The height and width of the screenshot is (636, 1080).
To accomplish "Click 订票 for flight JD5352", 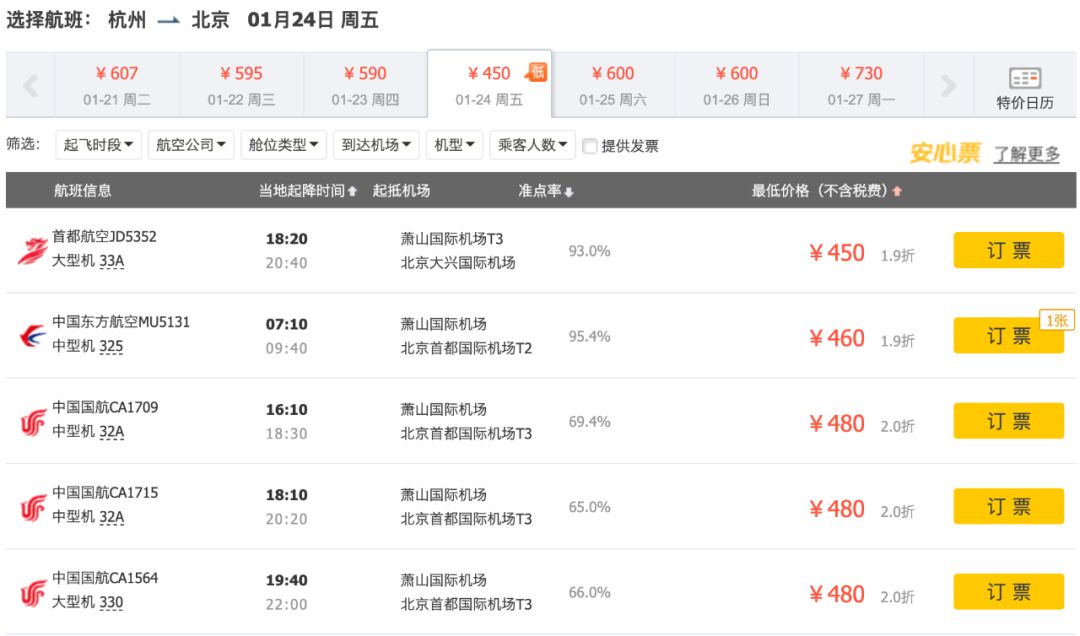I will (x=1008, y=251).
